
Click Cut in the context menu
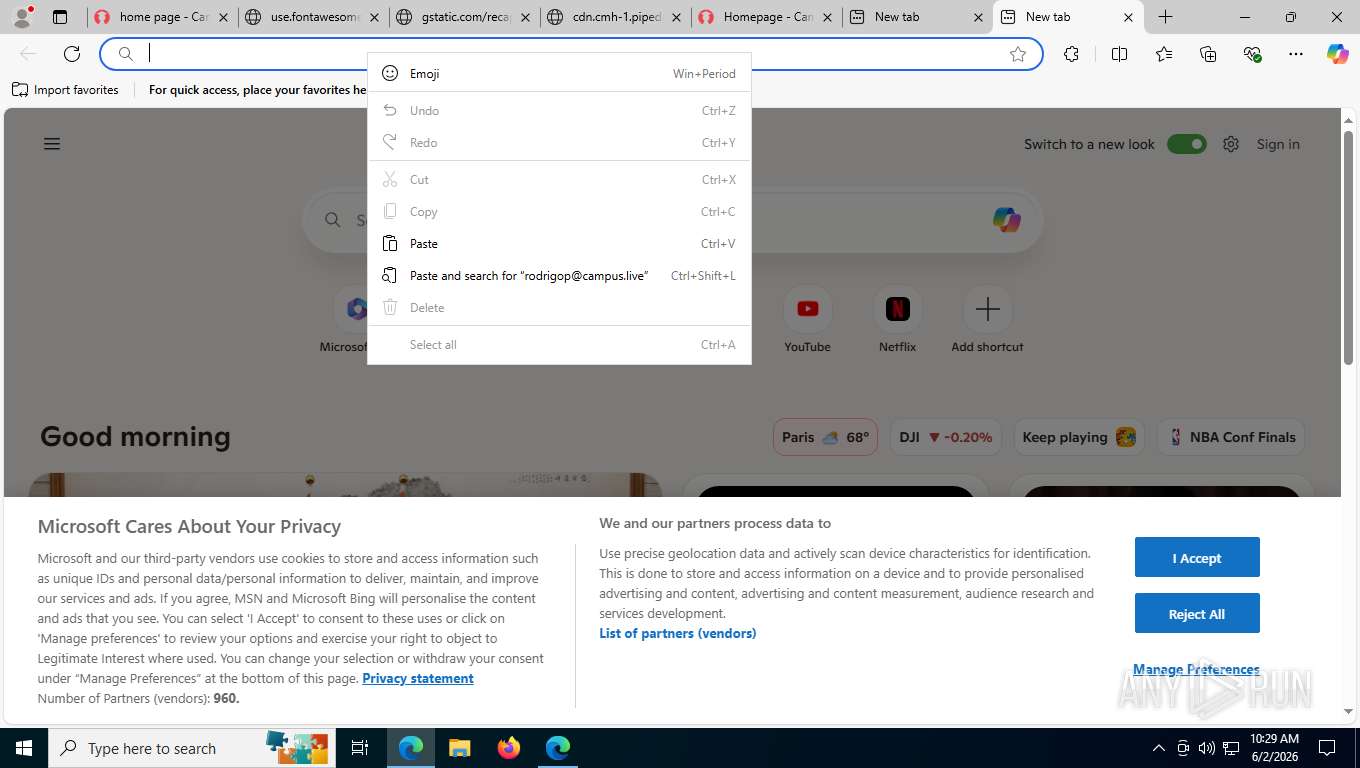pyautogui.click(x=559, y=179)
